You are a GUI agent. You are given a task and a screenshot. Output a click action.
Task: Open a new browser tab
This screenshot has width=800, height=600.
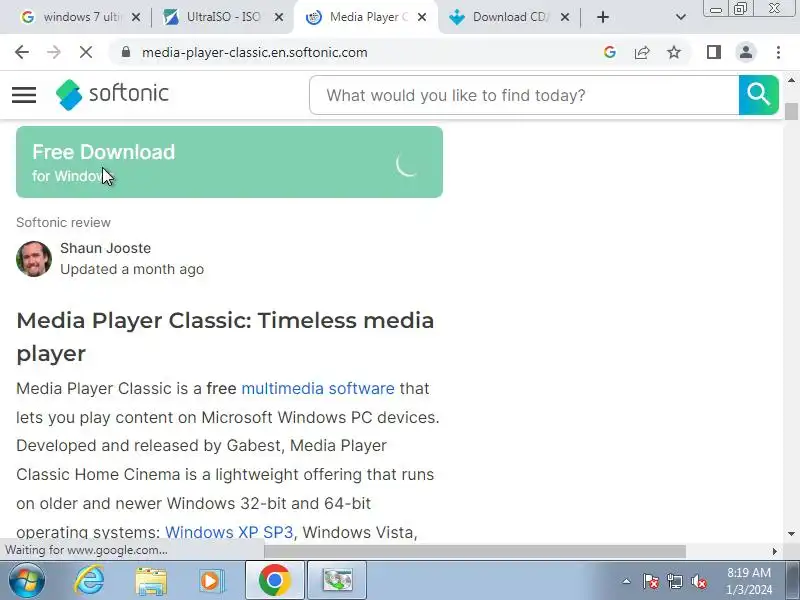pos(603,17)
